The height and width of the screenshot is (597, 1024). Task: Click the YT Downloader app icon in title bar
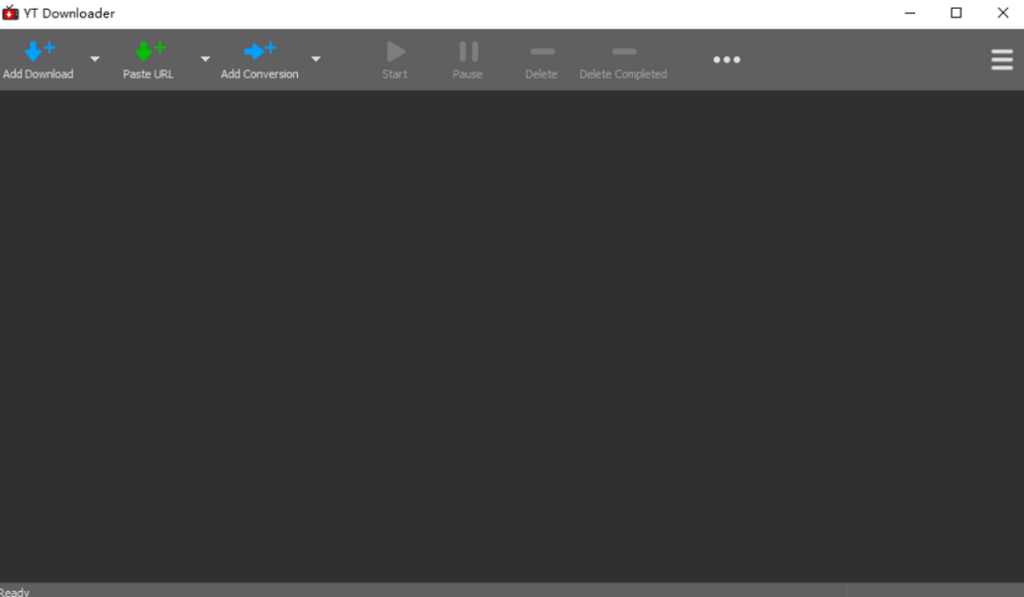pyautogui.click(x=11, y=14)
